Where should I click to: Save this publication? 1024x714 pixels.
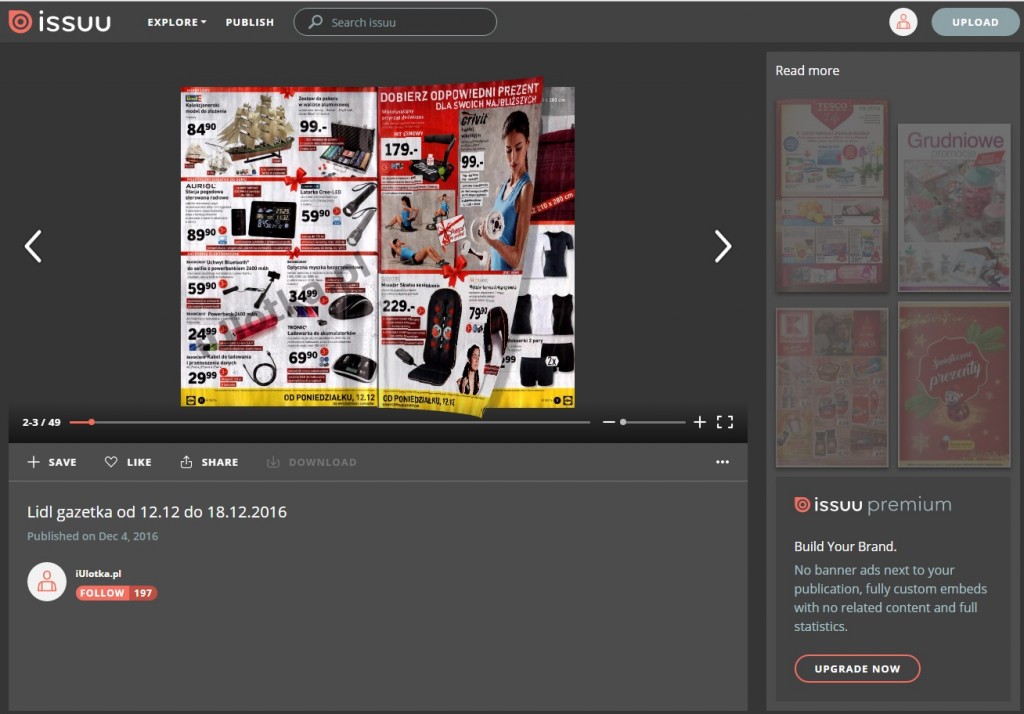pyautogui.click(x=52, y=462)
